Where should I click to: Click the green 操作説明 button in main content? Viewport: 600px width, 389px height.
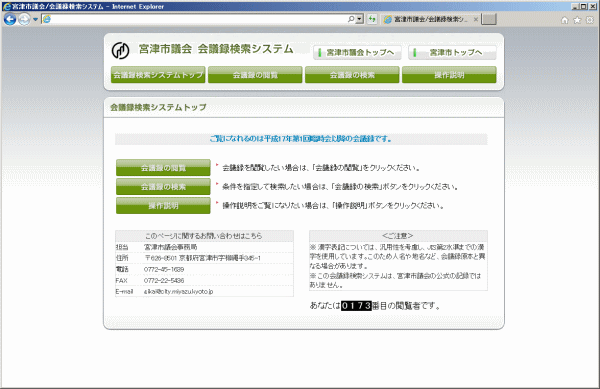point(163,205)
